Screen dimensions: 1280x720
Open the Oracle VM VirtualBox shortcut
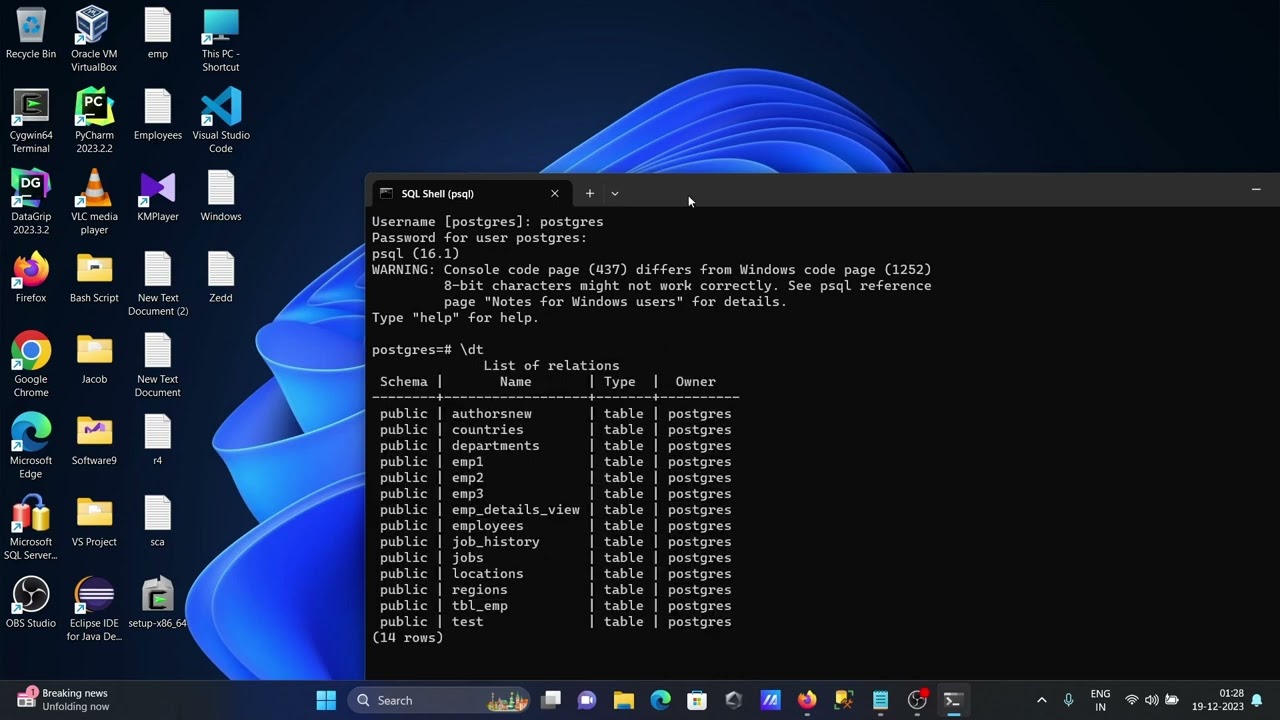point(94,39)
